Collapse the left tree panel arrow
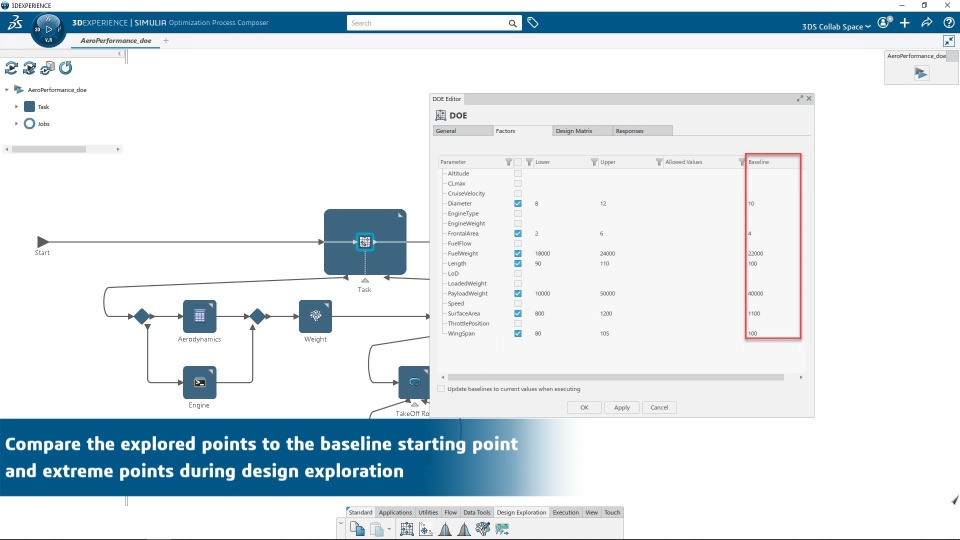The width and height of the screenshot is (960, 540). point(119,54)
